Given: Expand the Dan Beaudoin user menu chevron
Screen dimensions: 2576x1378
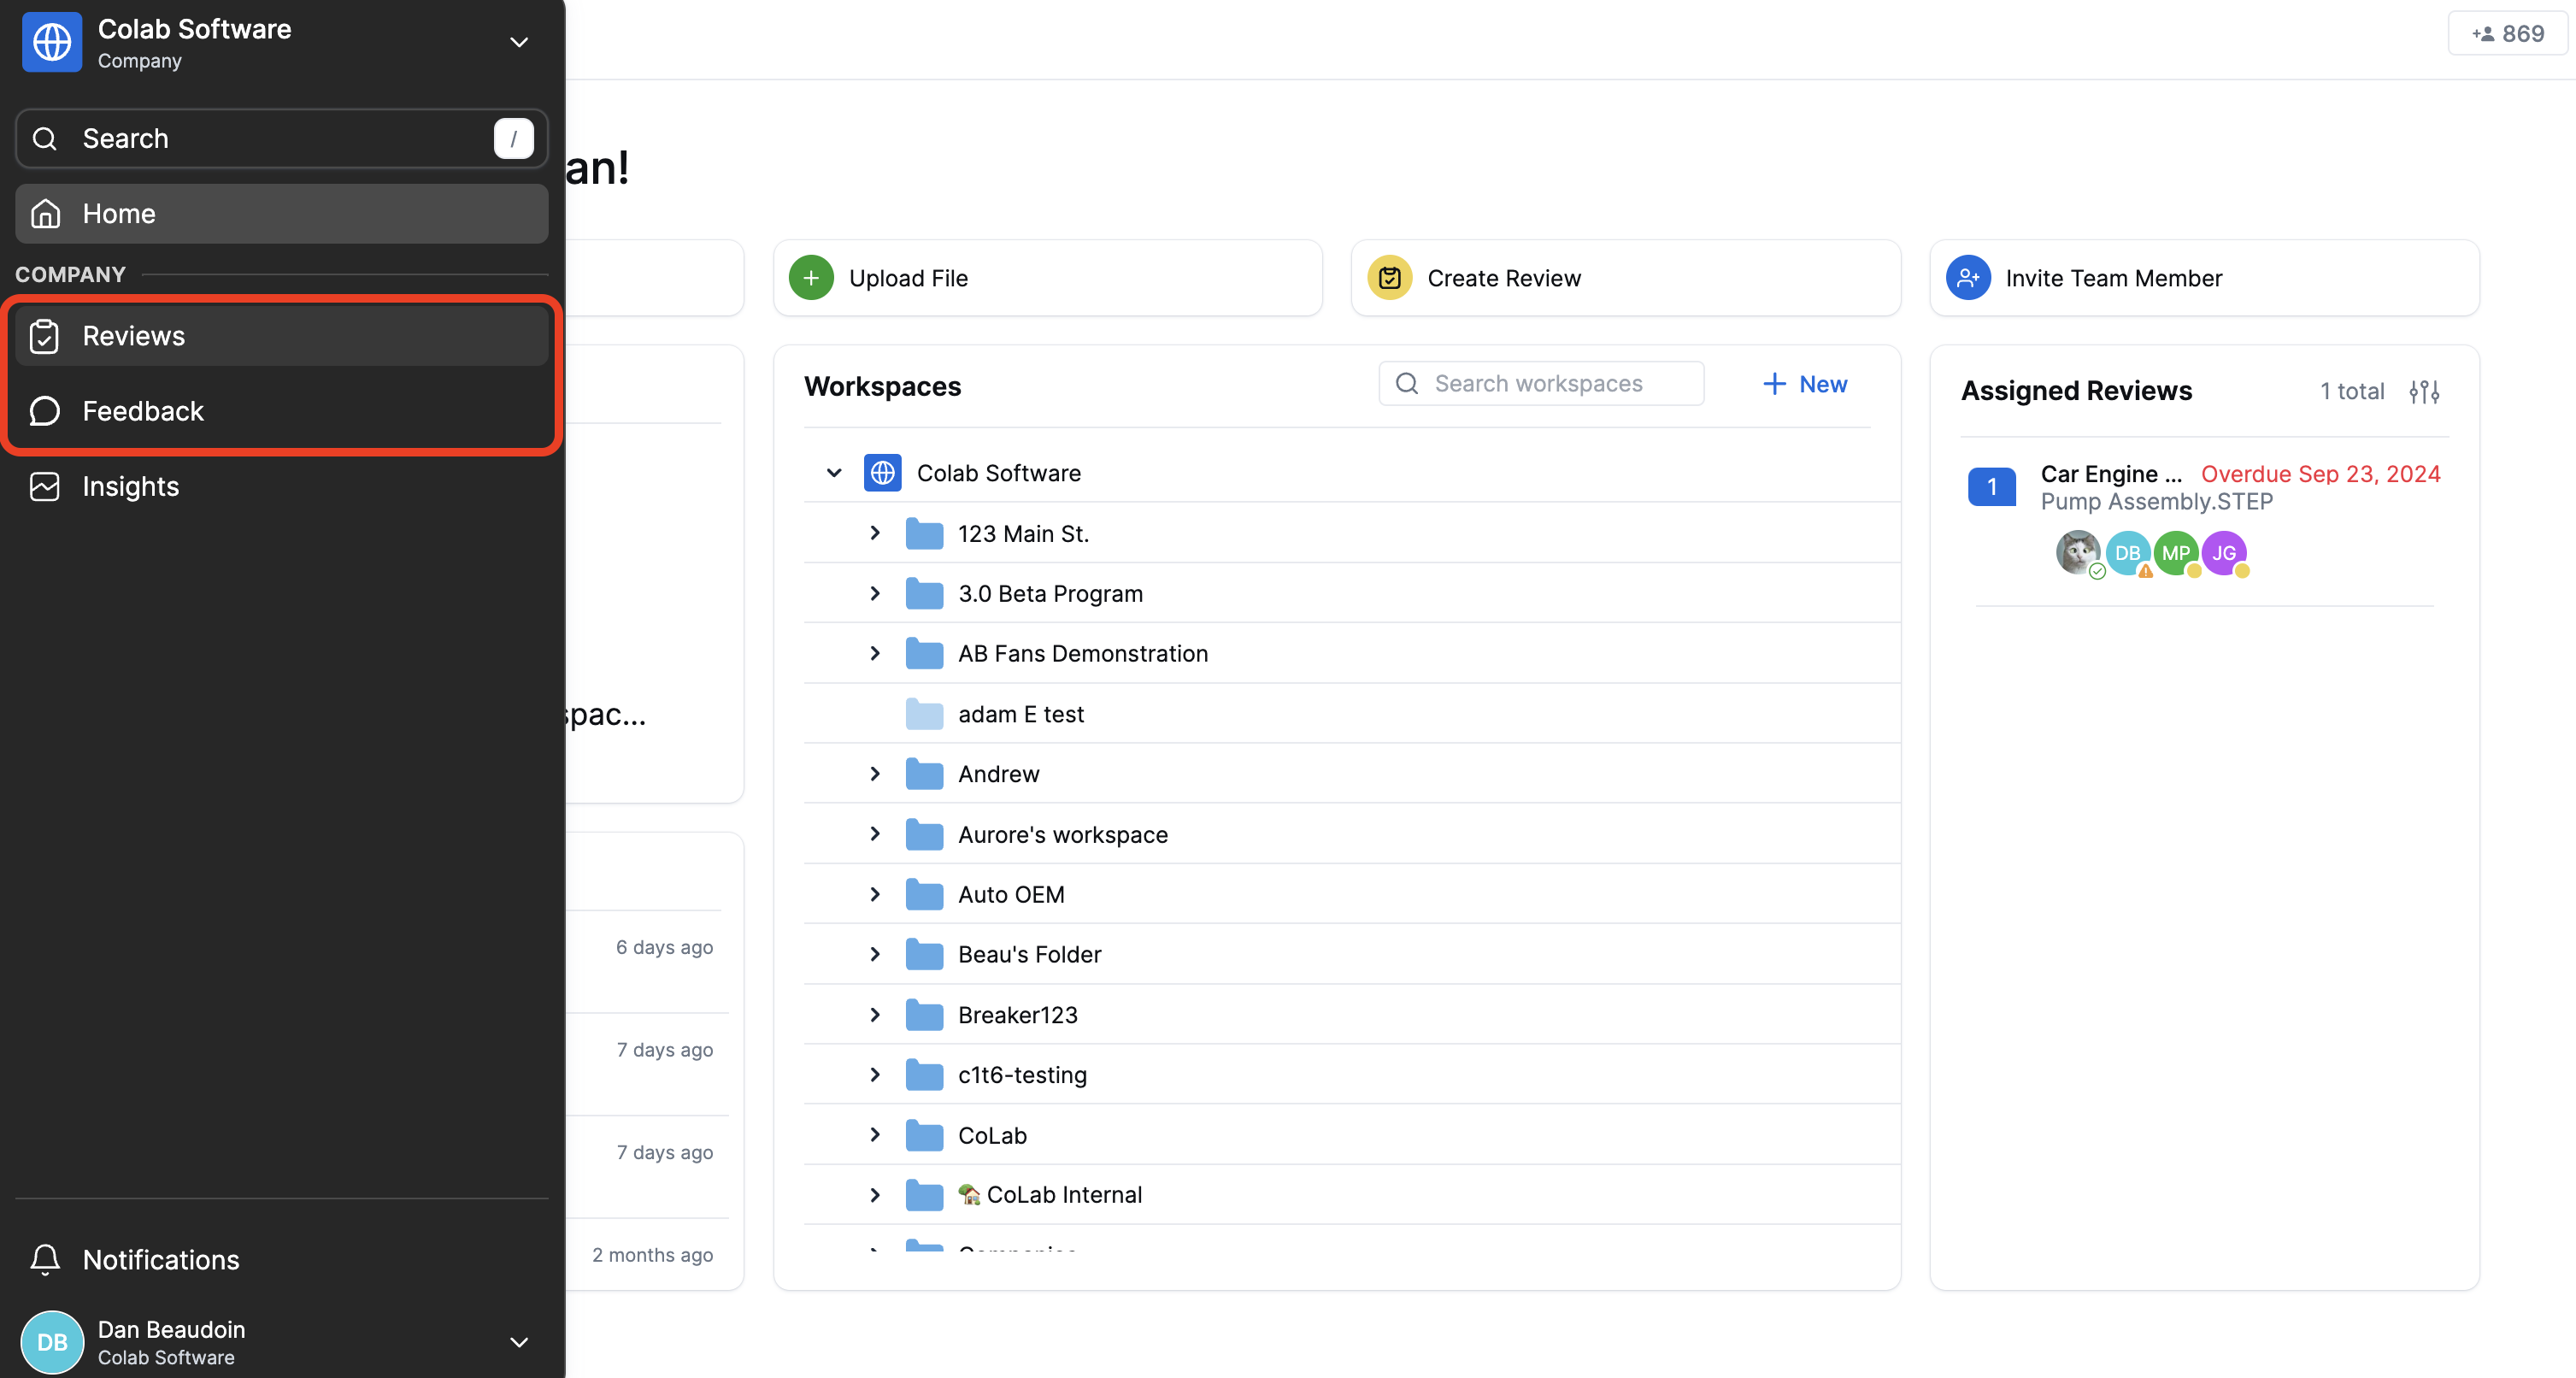Looking at the screenshot, I should pos(518,1342).
